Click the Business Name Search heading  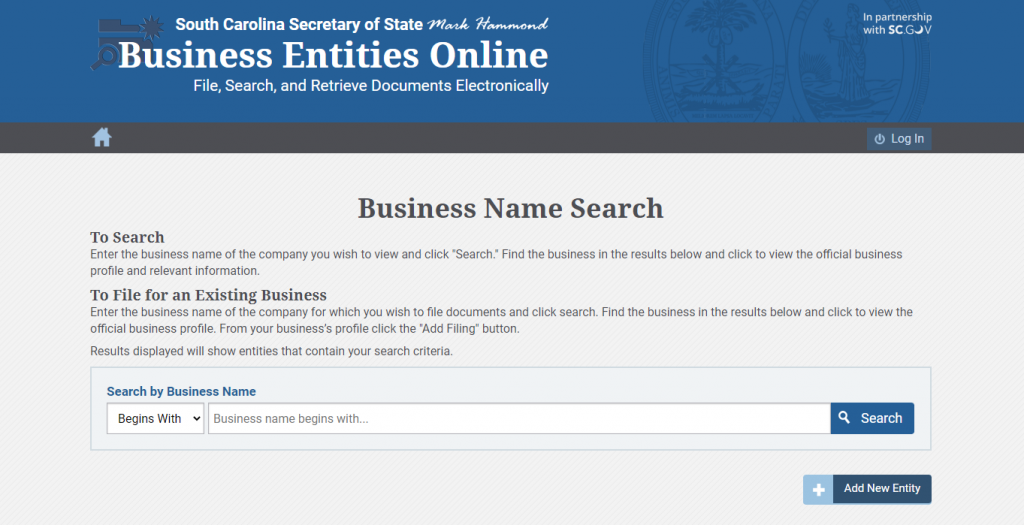[511, 208]
